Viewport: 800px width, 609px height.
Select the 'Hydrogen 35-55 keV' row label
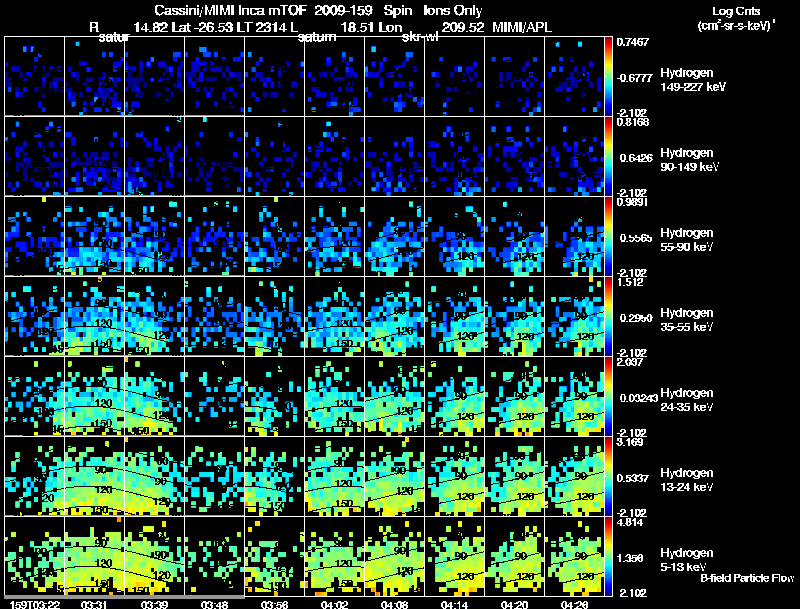687,320
